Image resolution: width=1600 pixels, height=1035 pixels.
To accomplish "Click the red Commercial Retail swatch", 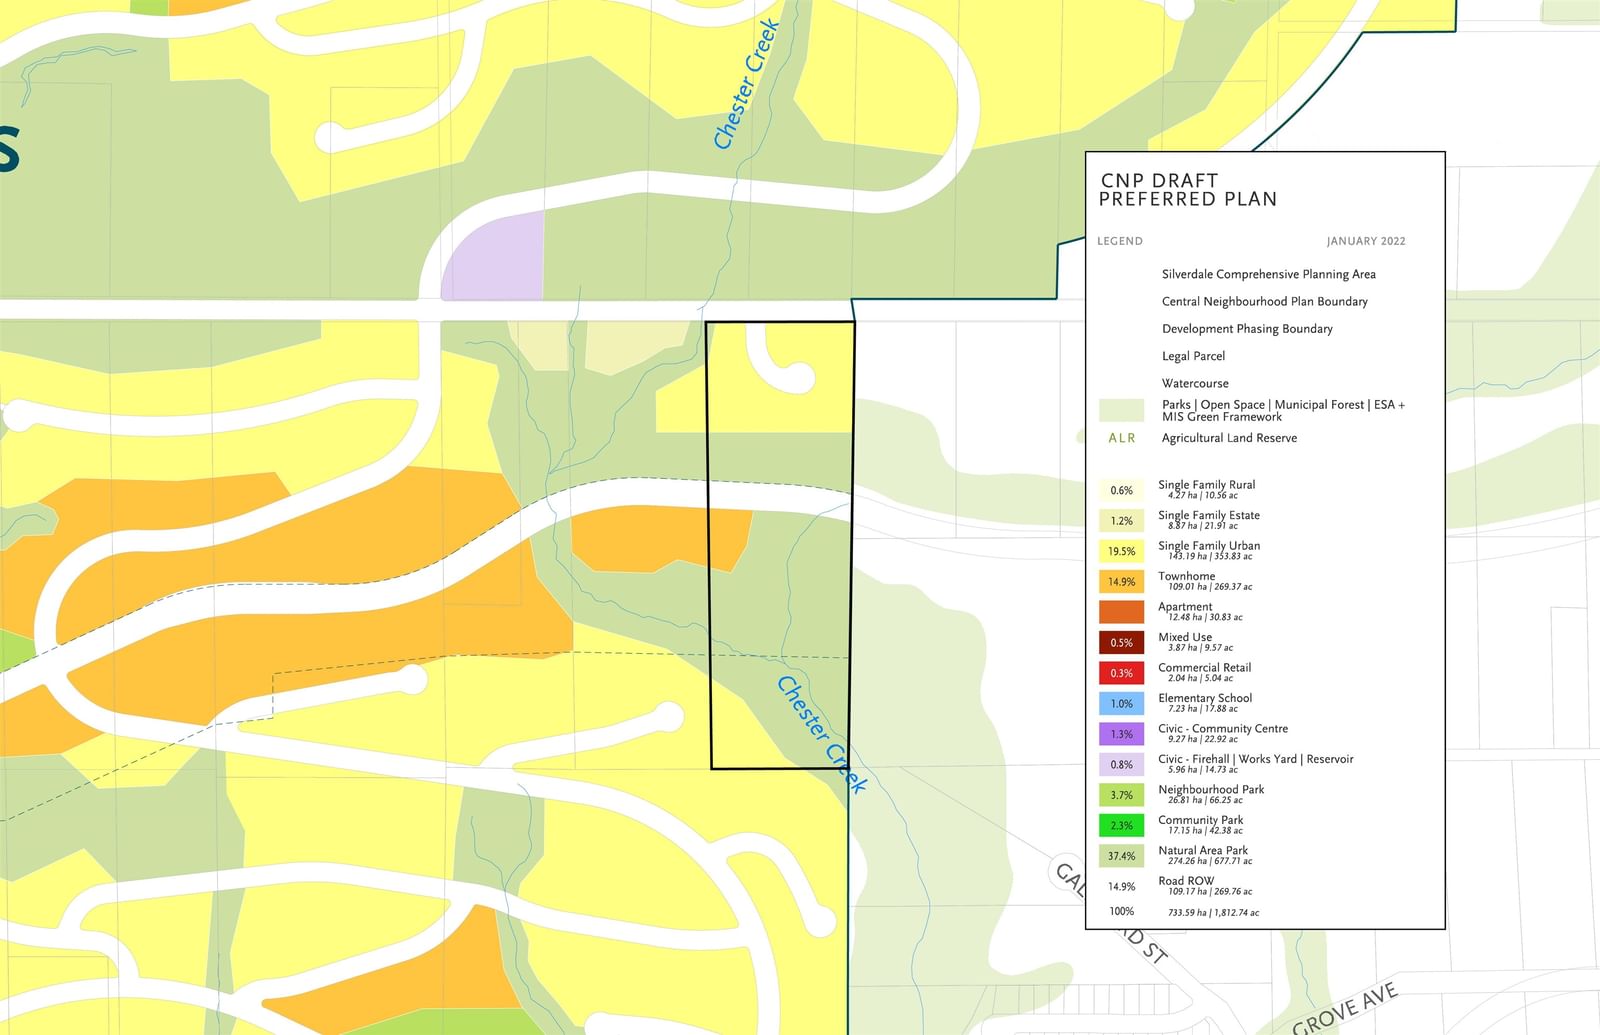I will [x=1121, y=673].
